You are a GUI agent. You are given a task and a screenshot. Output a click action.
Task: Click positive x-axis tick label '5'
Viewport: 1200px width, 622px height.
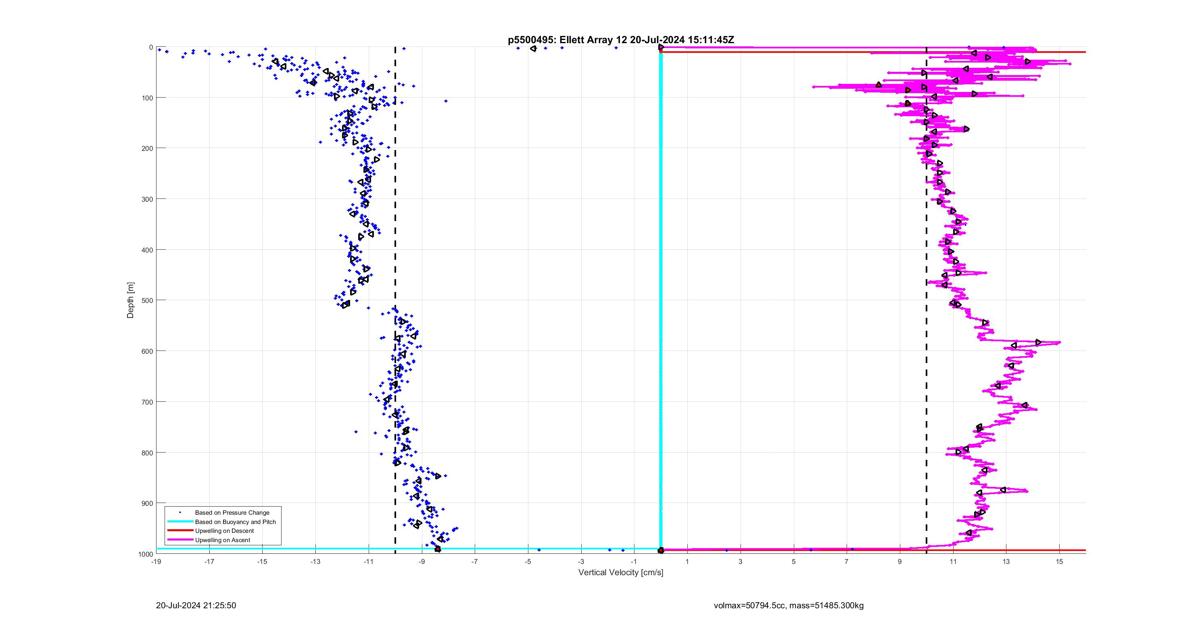point(794,561)
